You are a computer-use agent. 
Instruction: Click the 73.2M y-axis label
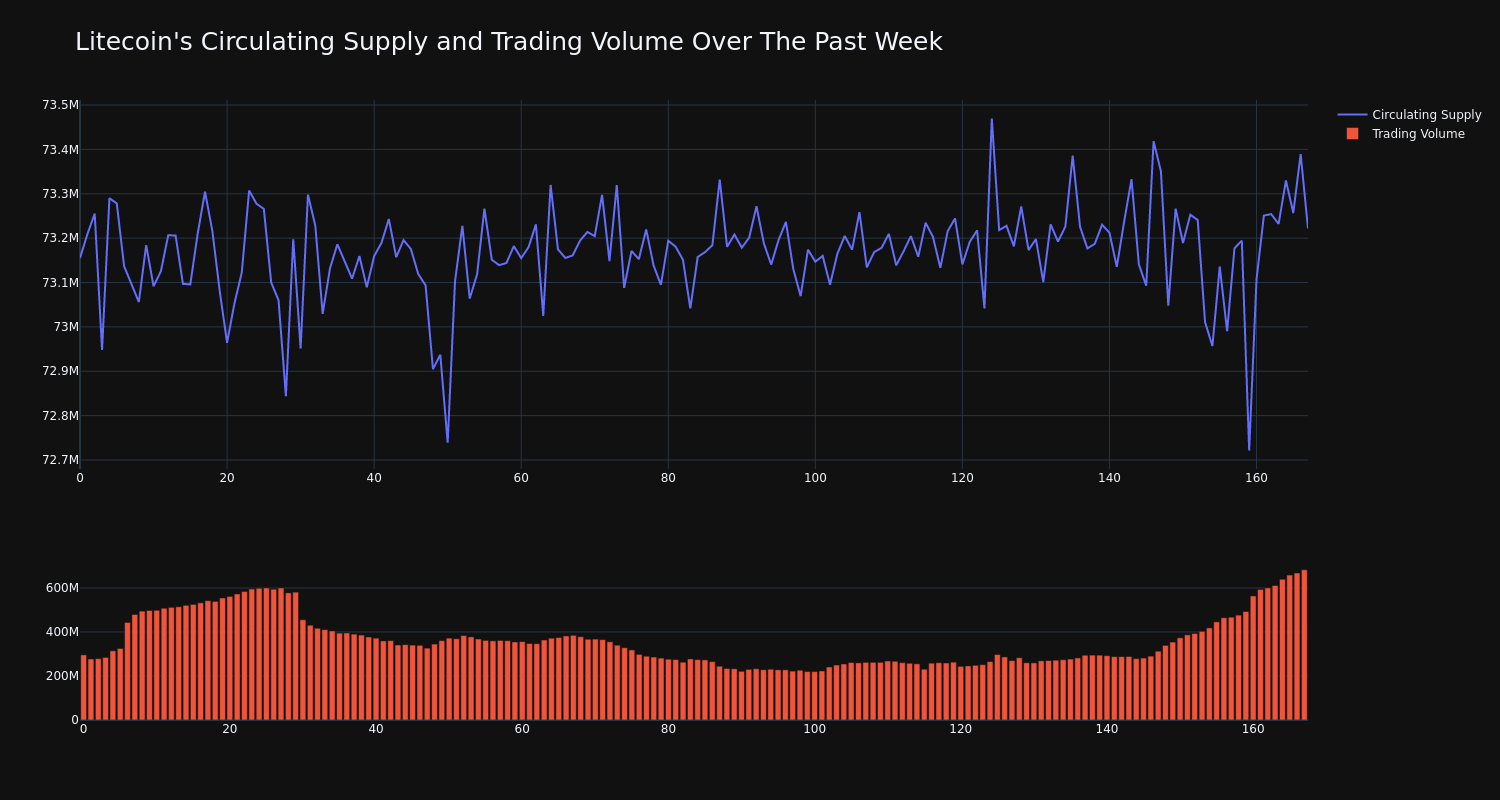tap(60, 238)
